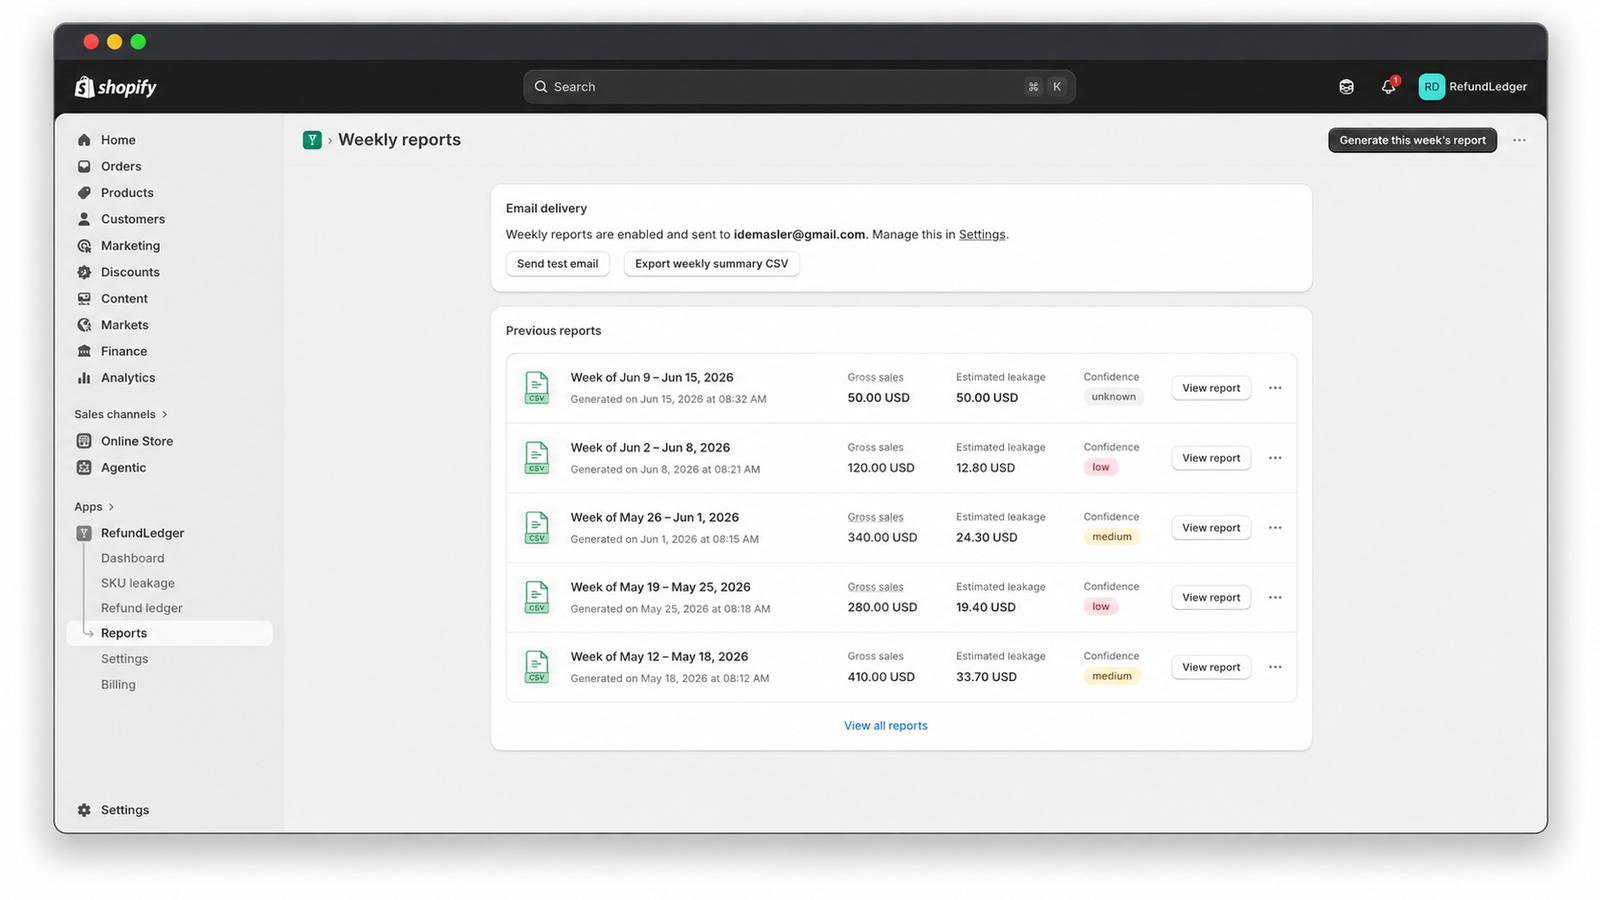This screenshot has width=1600, height=900.
Task: Open more options for May 26 report
Action: 1275,528
